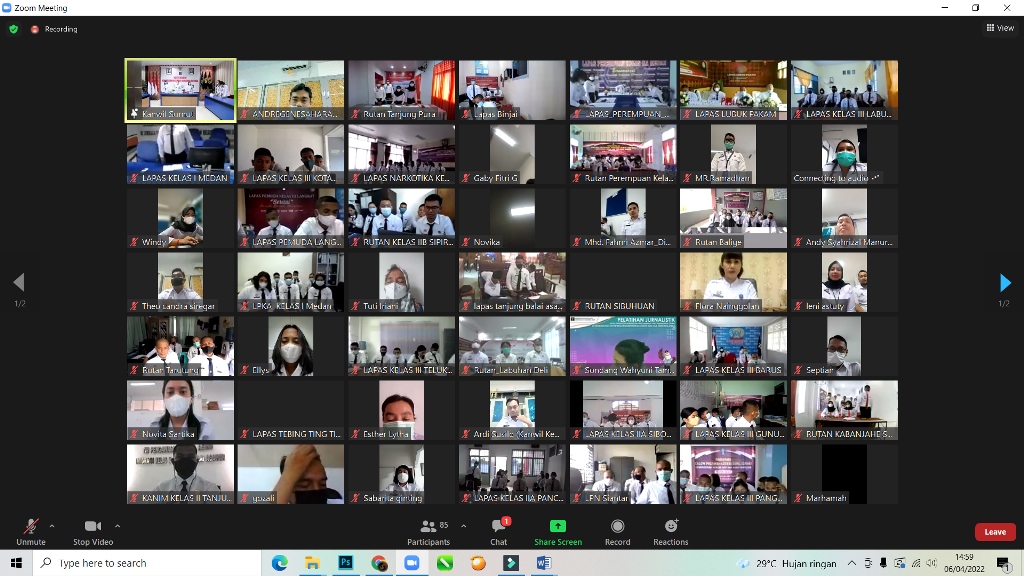
Task: Open the Chat panel
Action: tap(499, 530)
